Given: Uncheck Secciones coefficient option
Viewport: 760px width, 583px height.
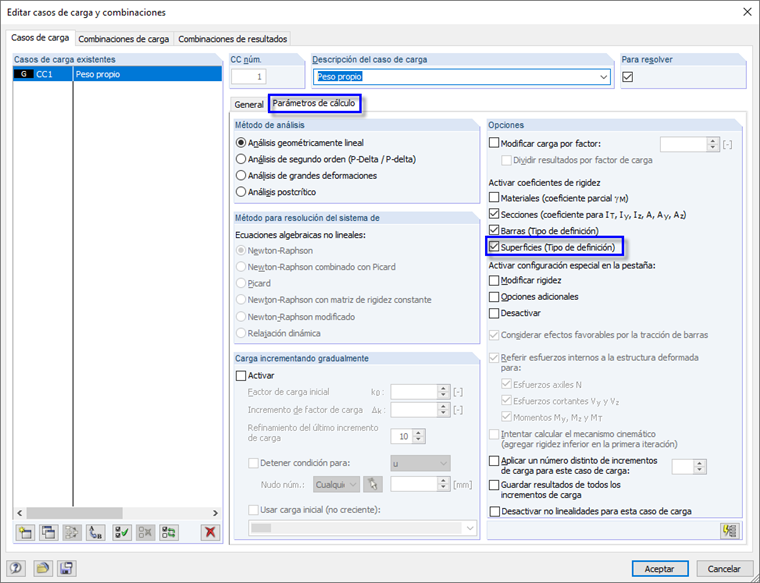Looking at the screenshot, I should 494,214.
